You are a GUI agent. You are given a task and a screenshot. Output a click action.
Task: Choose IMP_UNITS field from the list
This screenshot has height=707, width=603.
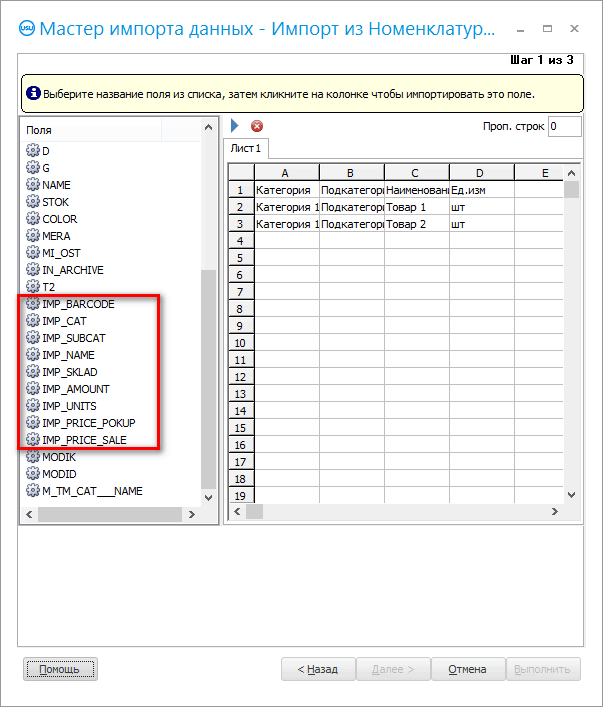69,406
